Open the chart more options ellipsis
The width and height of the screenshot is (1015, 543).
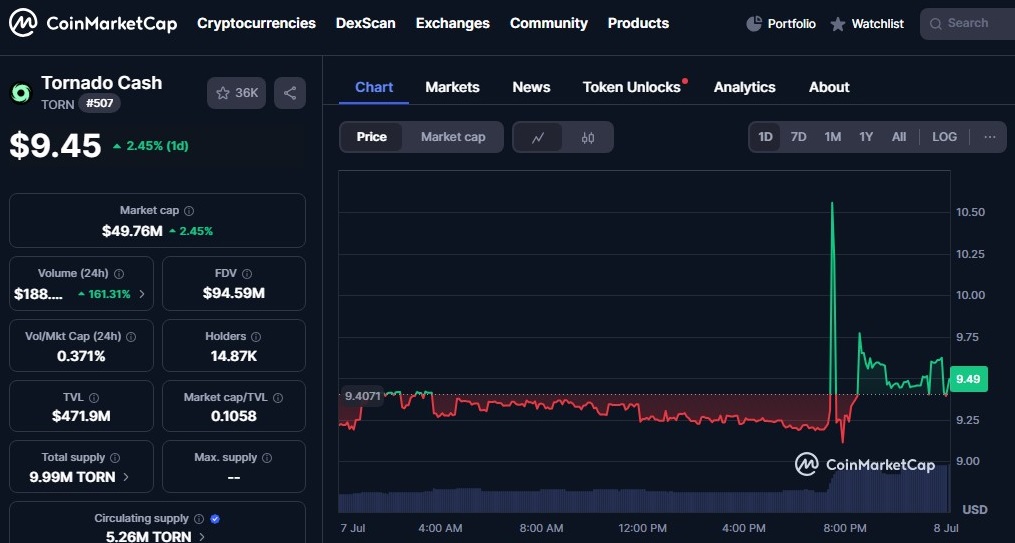[x=990, y=137]
